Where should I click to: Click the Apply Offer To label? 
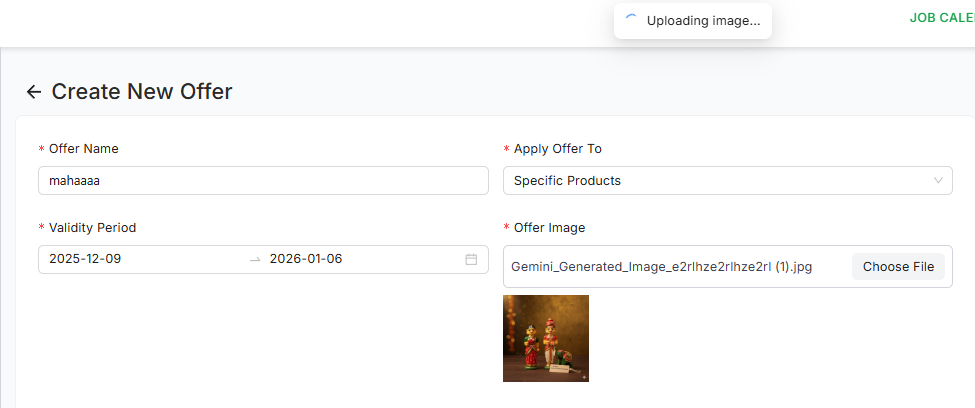click(558, 149)
